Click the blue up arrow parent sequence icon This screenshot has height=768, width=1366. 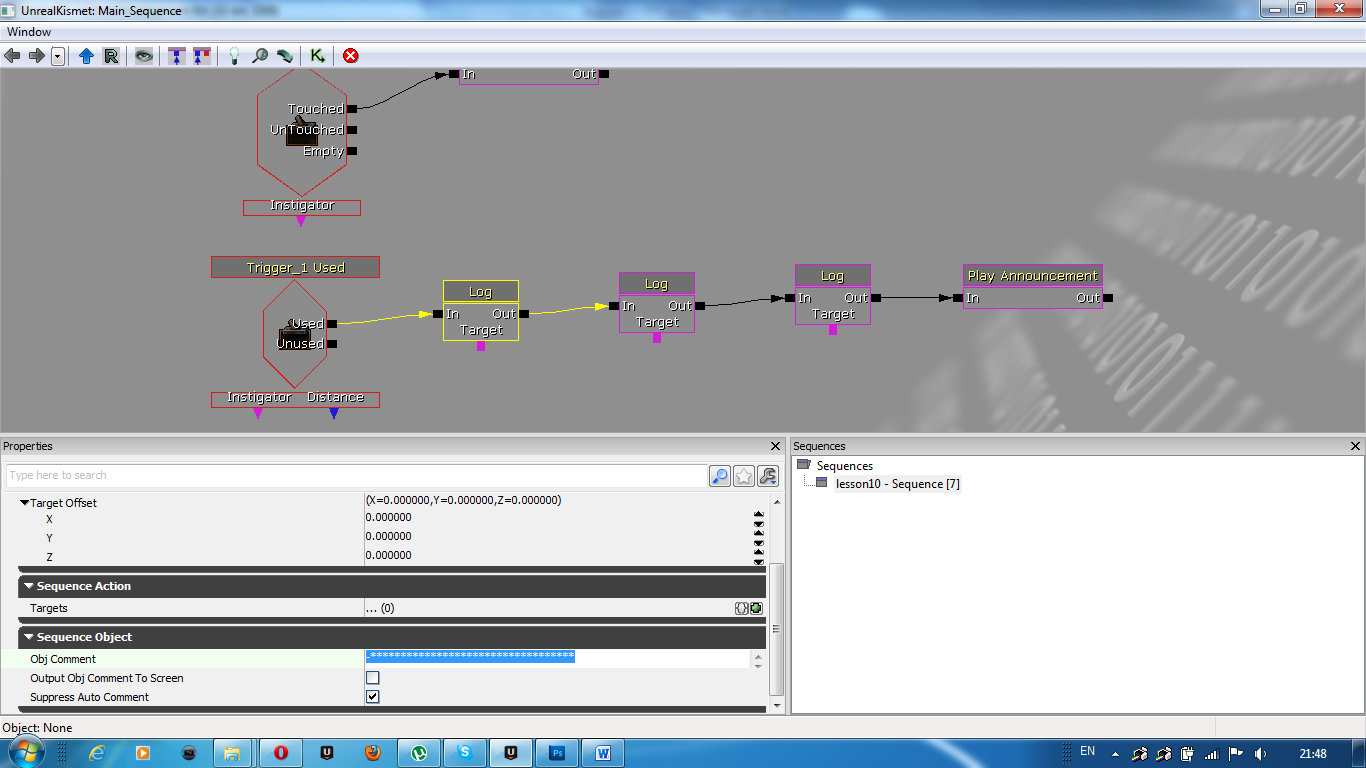(86, 56)
